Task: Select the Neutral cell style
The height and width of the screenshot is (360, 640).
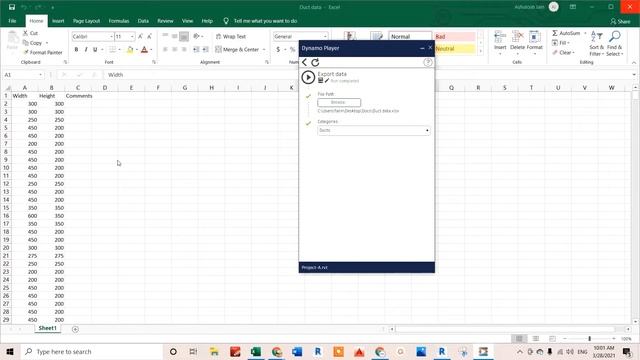Action: pyautogui.click(x=454, y=49)
